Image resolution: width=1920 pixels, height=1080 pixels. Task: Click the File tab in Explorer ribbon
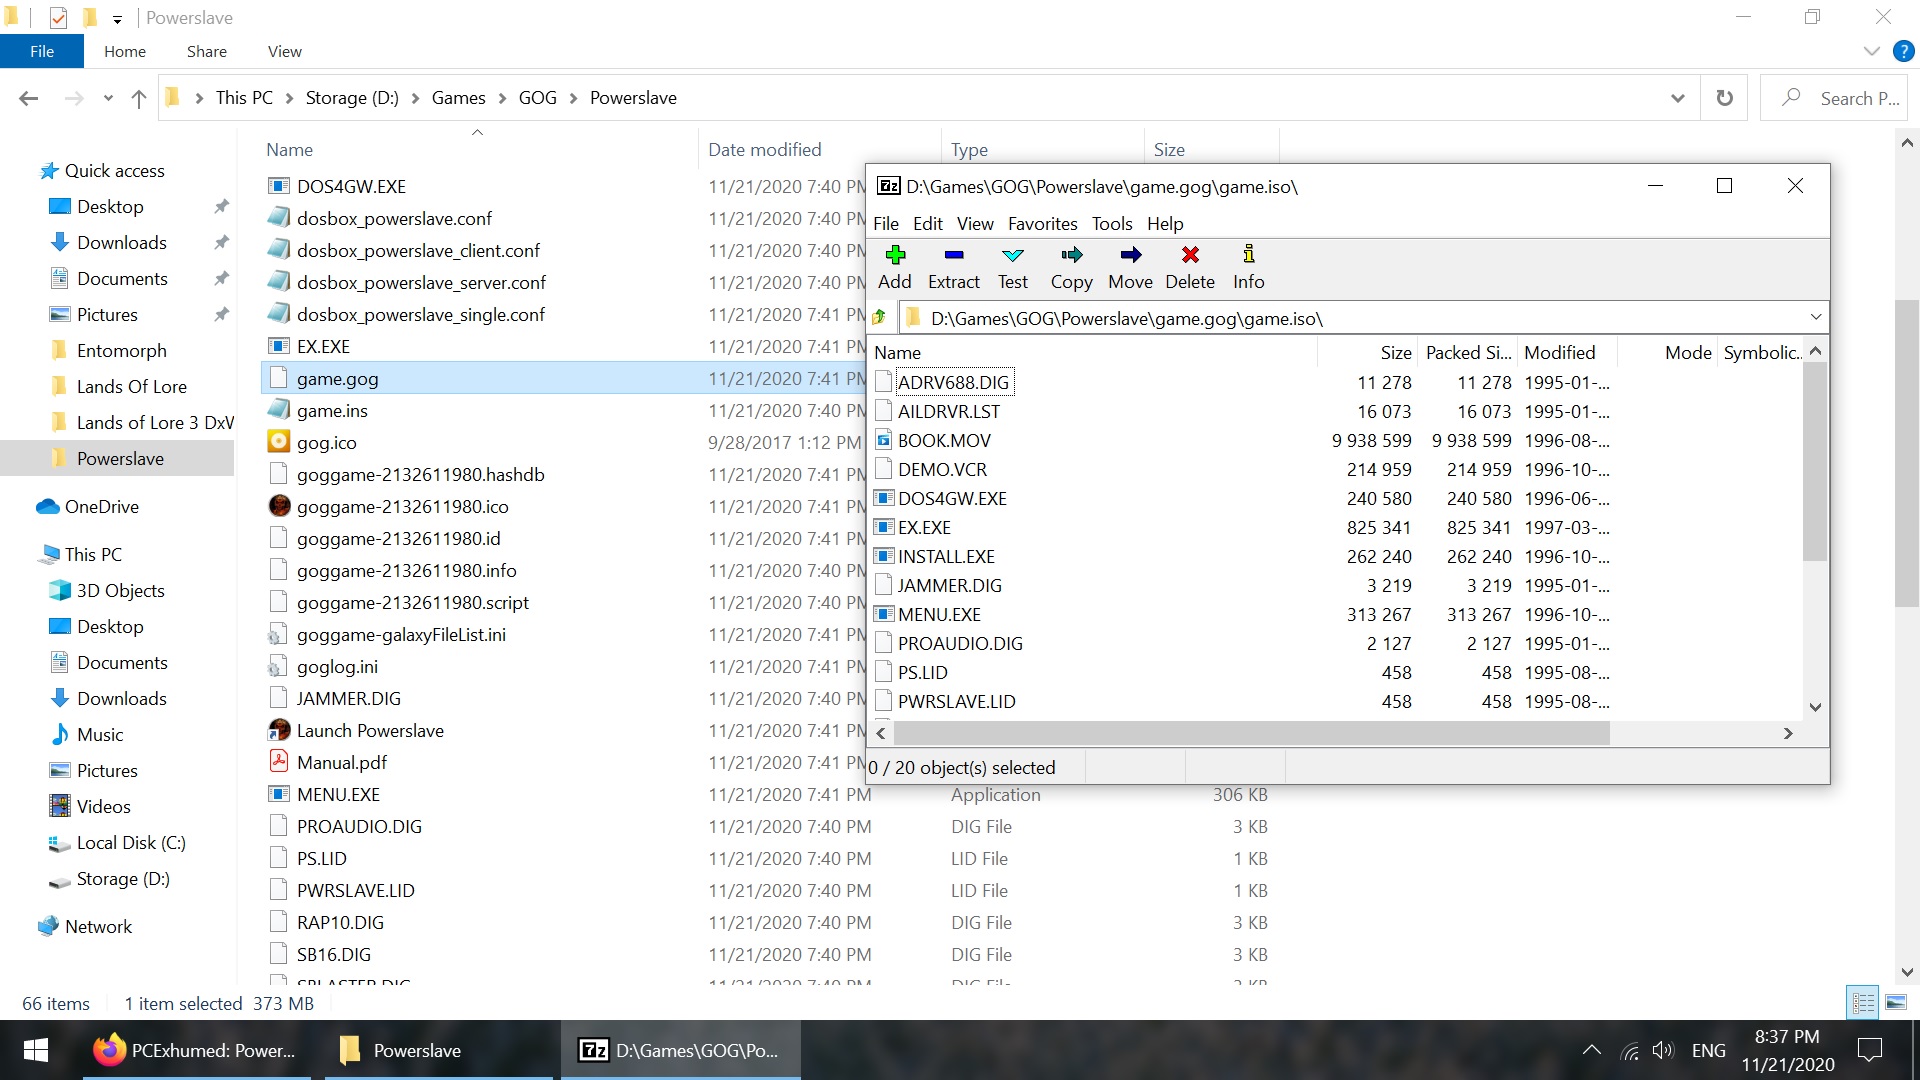point(42,51)
